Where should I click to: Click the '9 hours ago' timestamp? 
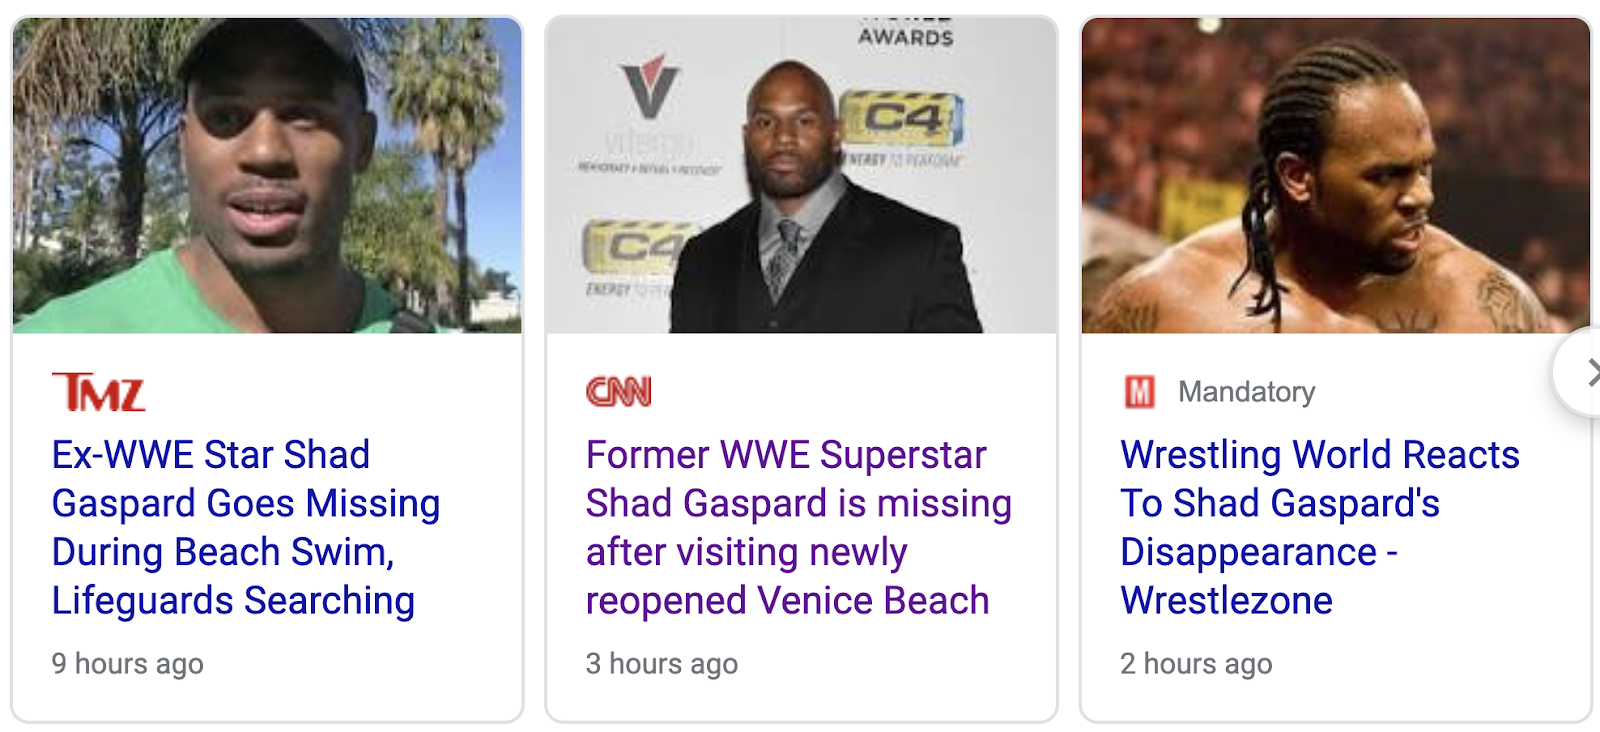(127, 664)
